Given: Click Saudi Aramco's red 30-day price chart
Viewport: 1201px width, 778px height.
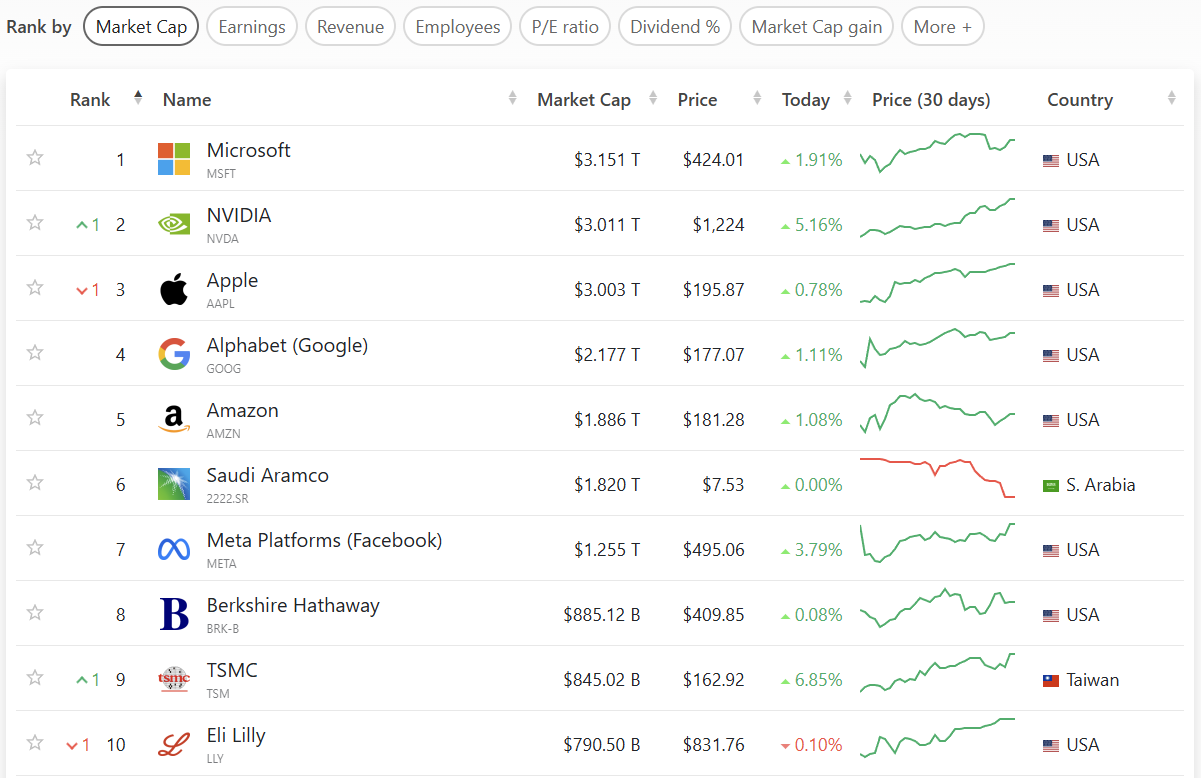Looking at the screenshot, I should [x=937, y=477].
